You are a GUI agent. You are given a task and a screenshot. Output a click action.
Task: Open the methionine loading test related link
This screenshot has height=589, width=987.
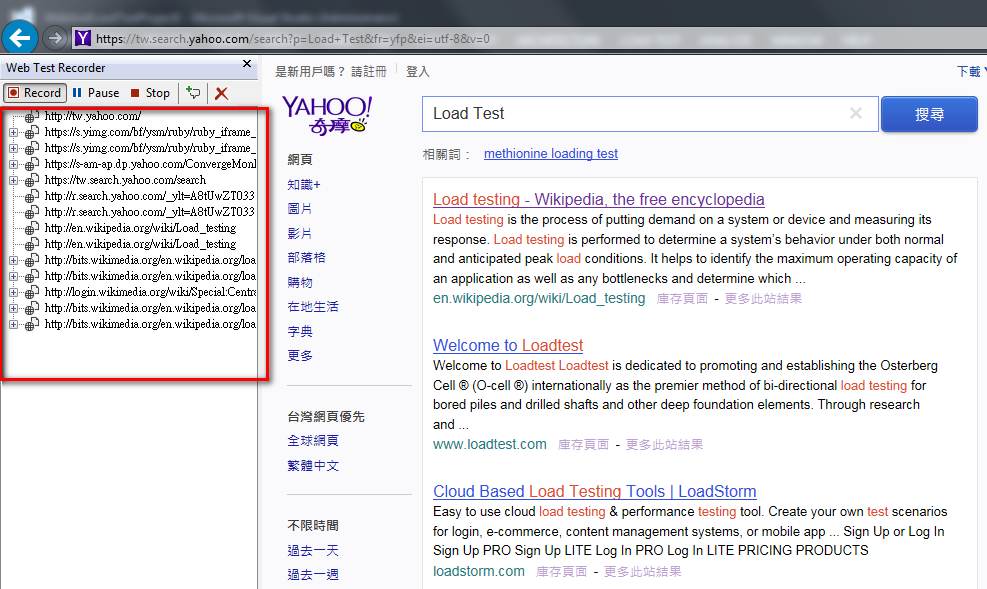(551, 154)
